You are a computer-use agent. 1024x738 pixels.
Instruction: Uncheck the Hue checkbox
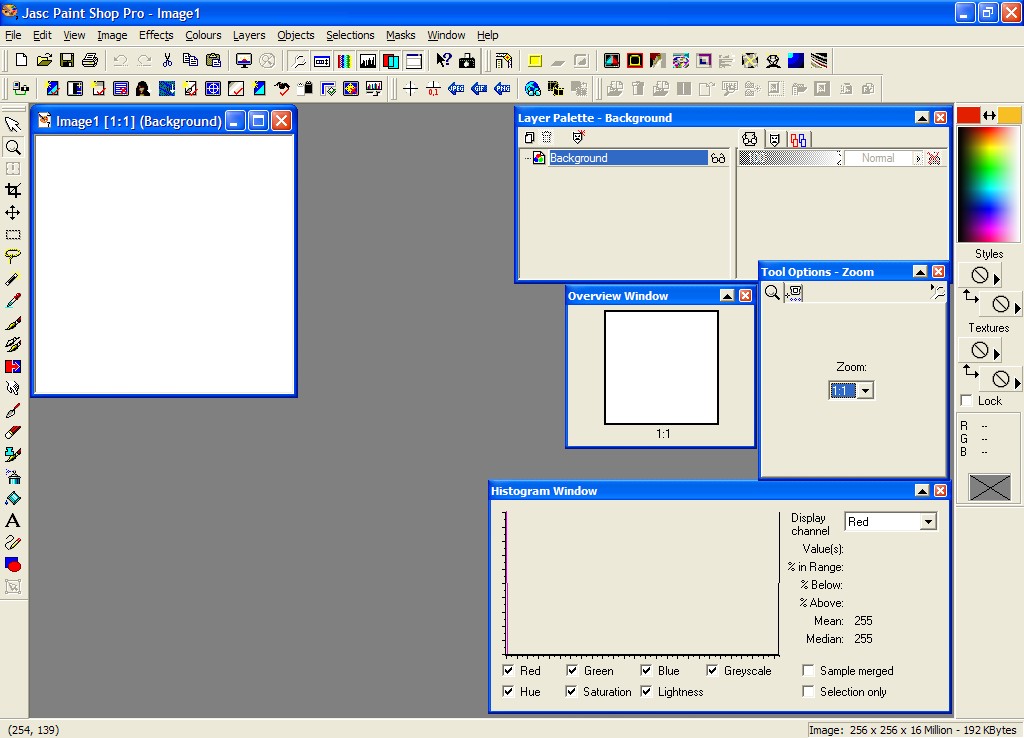click(508, 691)
